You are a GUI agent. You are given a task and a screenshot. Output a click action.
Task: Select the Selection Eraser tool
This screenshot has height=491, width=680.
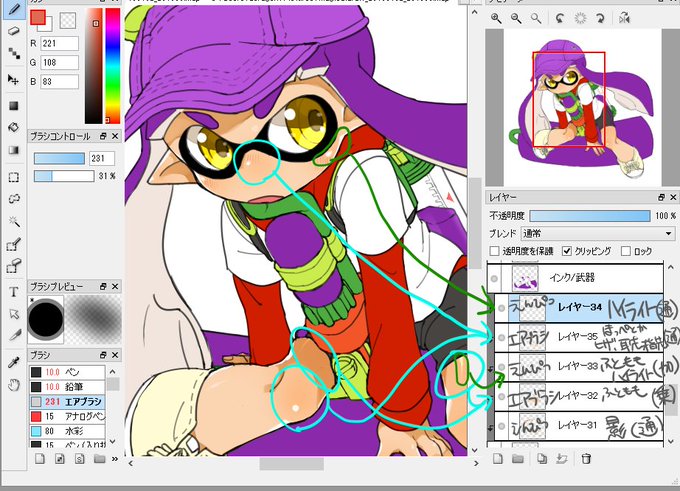(13, 266)
